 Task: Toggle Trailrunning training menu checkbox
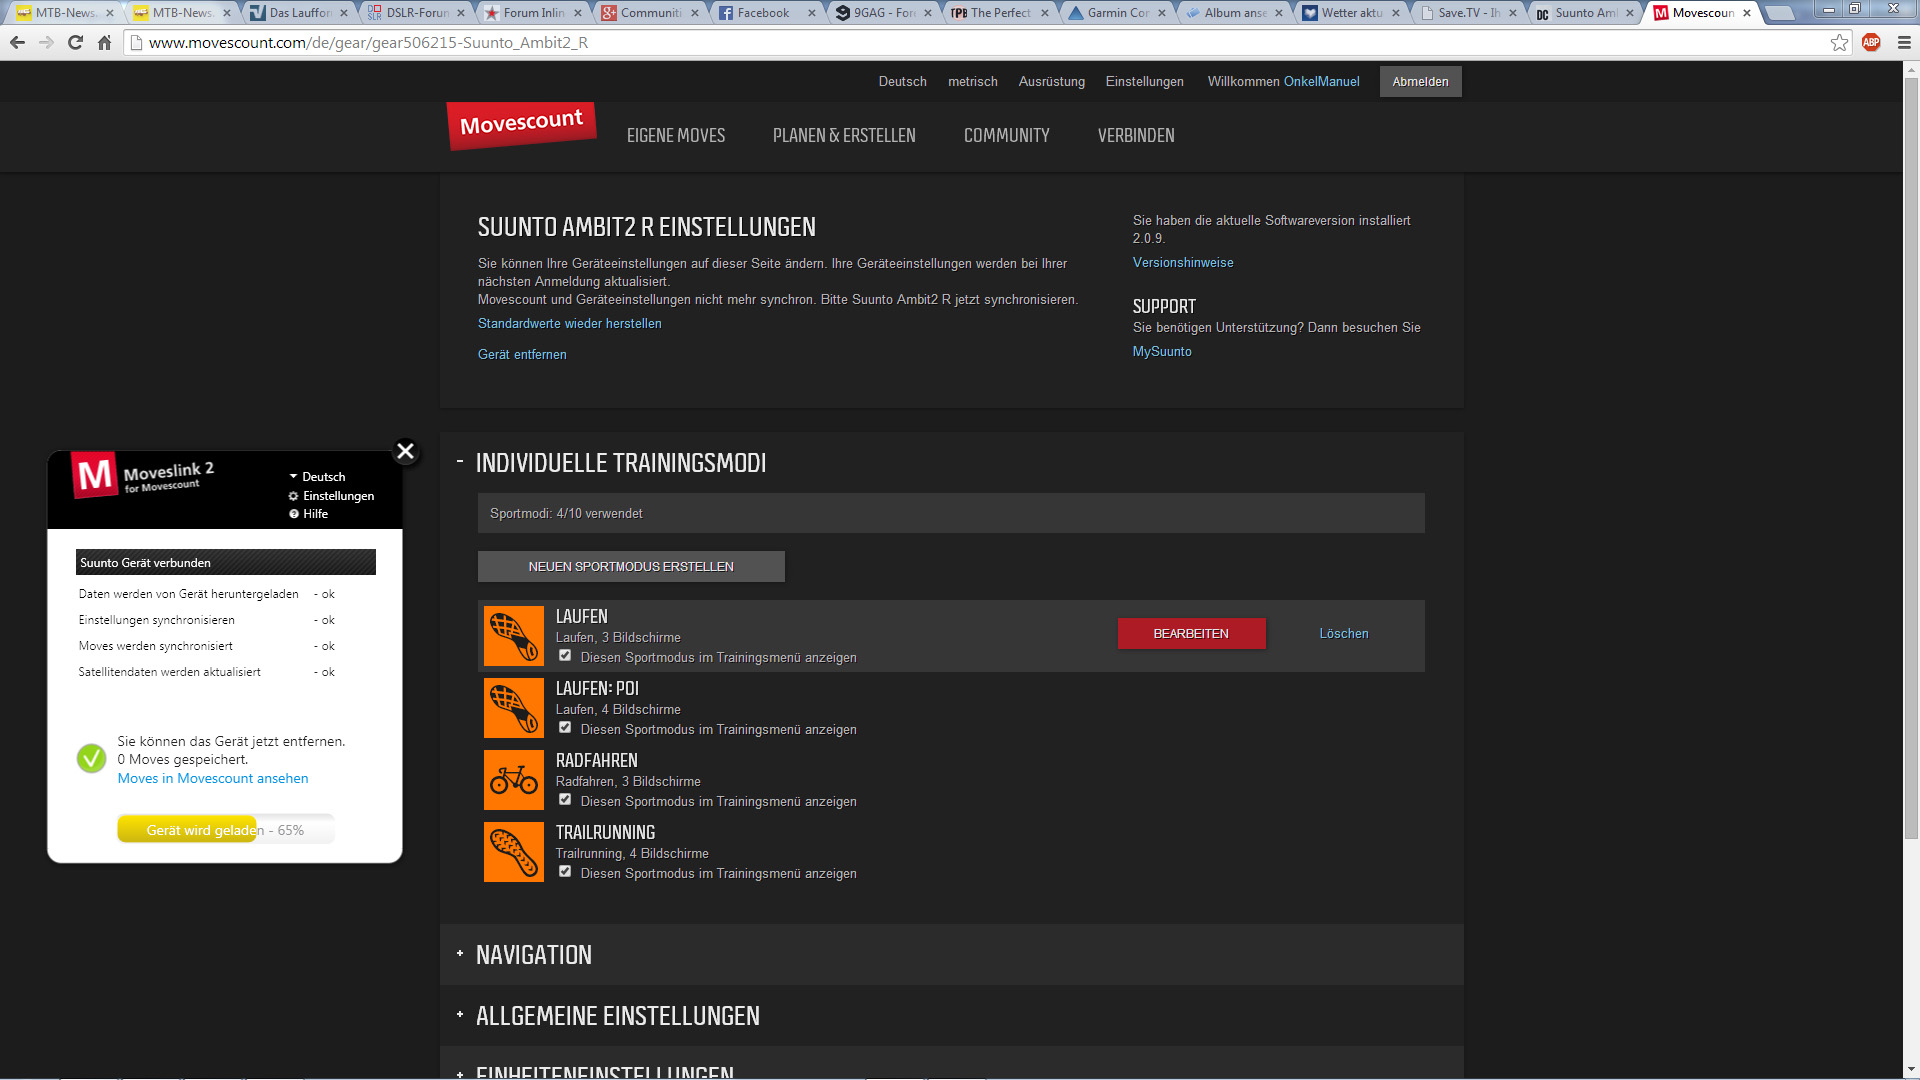(x=565, y=872)
